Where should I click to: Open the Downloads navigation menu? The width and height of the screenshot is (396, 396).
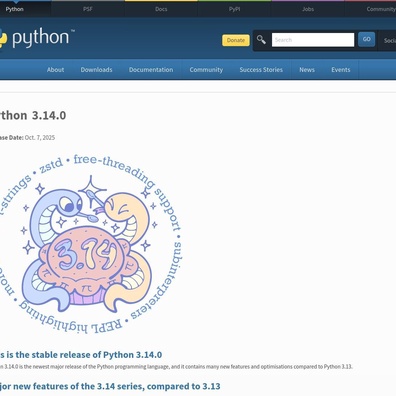tap(96, 70)
